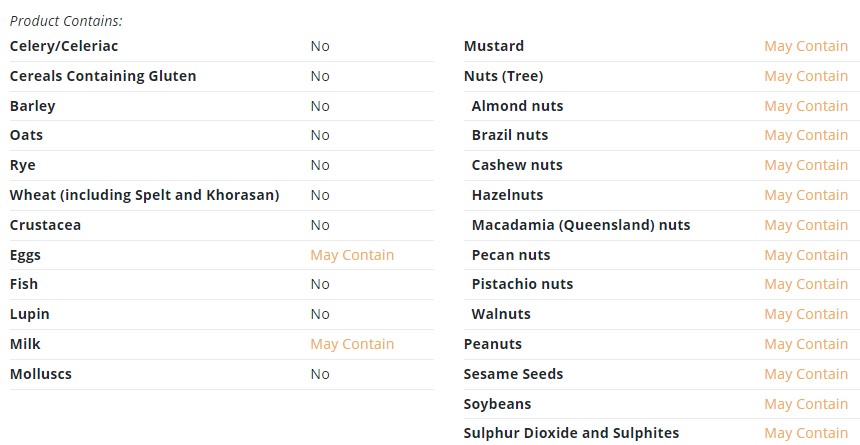Select Almond nuts entry

(x=517, y=106)
